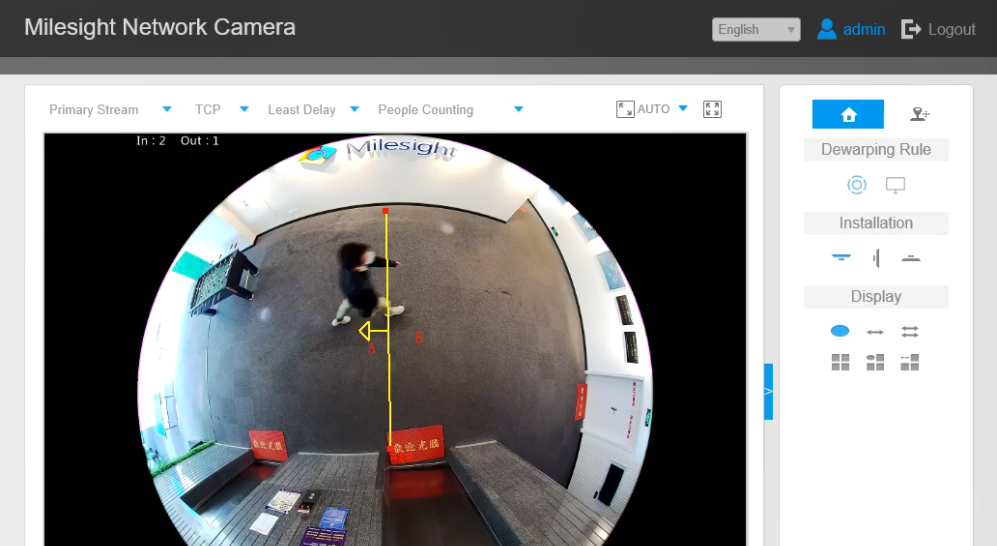This screenshot has height=546, width=997.
Task: Click the Milesight Network Camera title
Action: tap(160, 27)
